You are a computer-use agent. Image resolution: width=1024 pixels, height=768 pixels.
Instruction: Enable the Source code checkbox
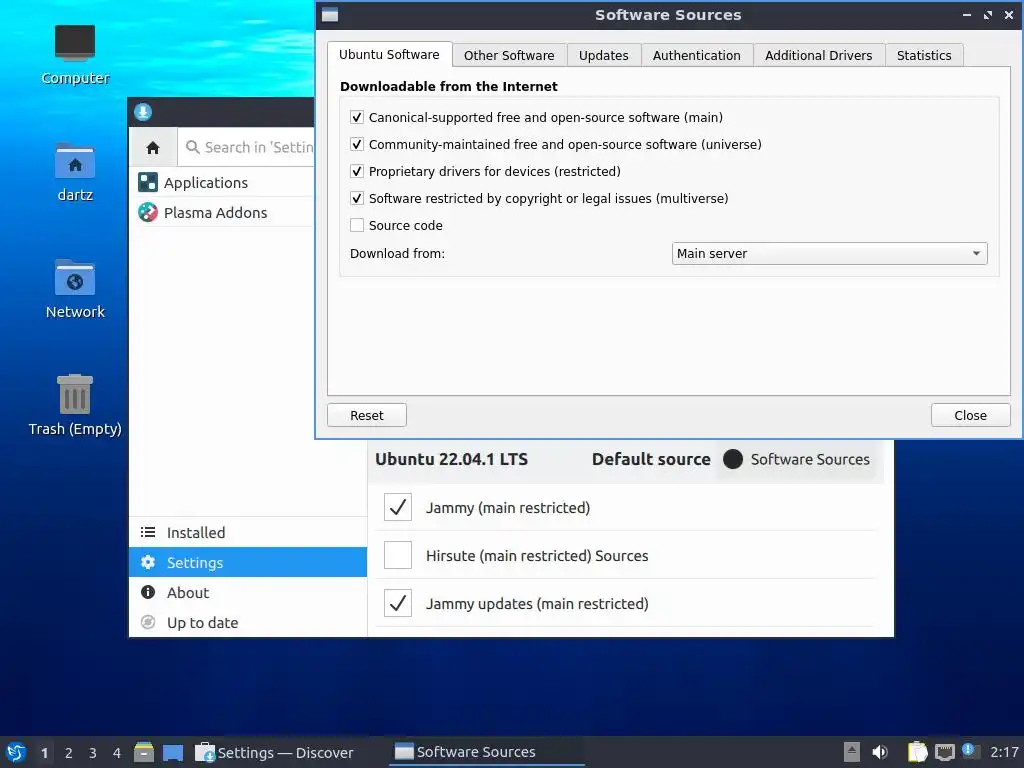click(357, 225)
